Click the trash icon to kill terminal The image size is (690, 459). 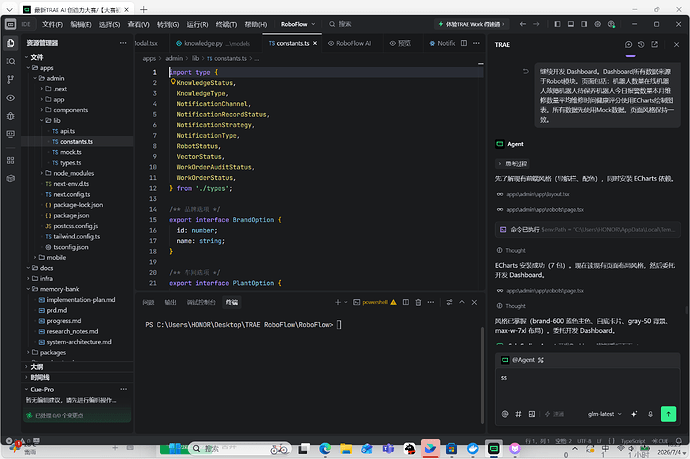point(418,302)
